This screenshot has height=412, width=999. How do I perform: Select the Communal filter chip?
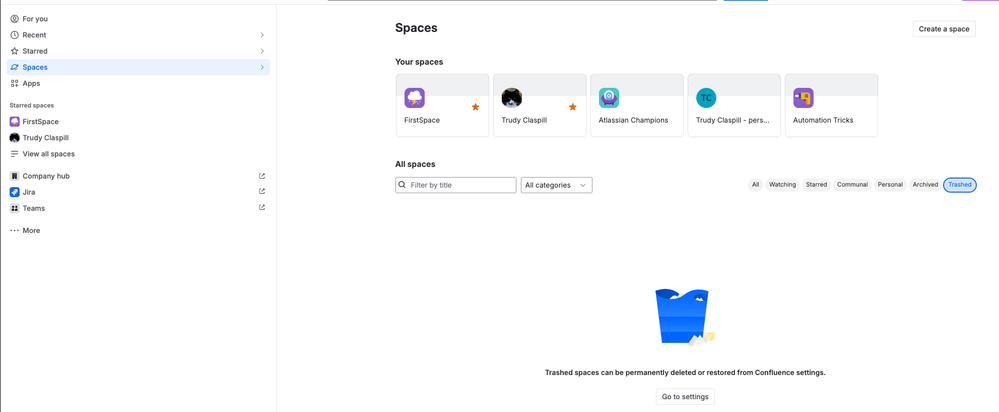(x=852, y=185)
